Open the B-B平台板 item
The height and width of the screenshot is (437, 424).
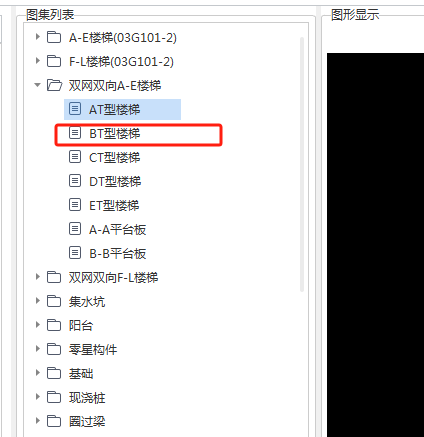tap(108, 253)
